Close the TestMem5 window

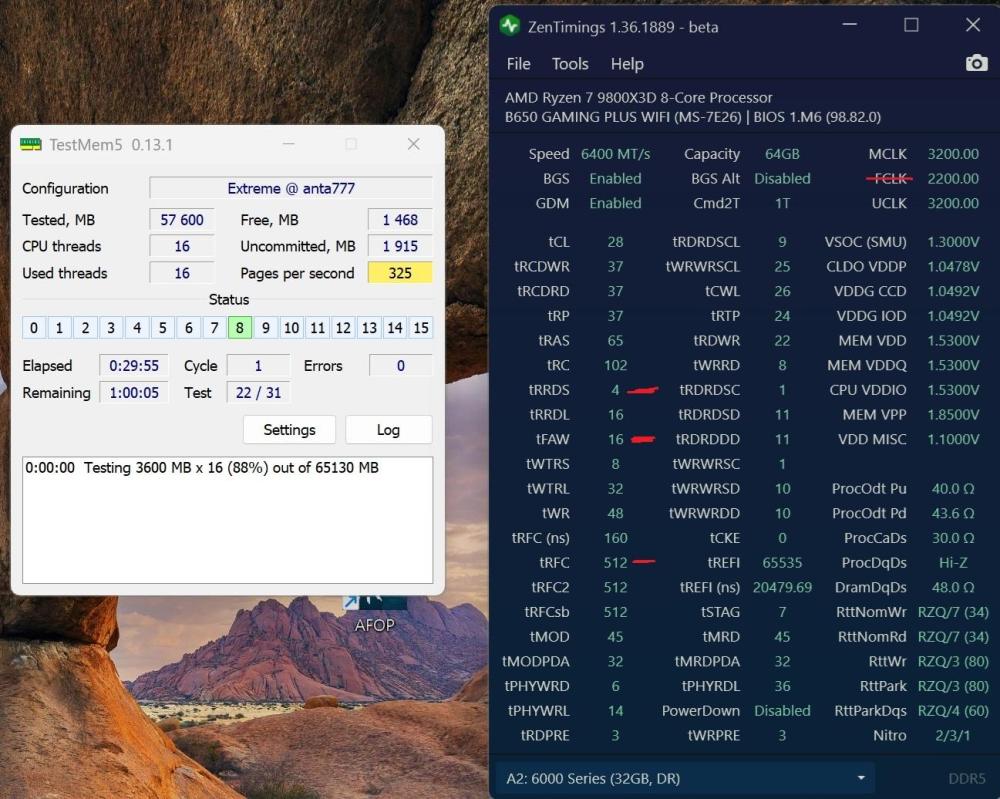[413, 145]
